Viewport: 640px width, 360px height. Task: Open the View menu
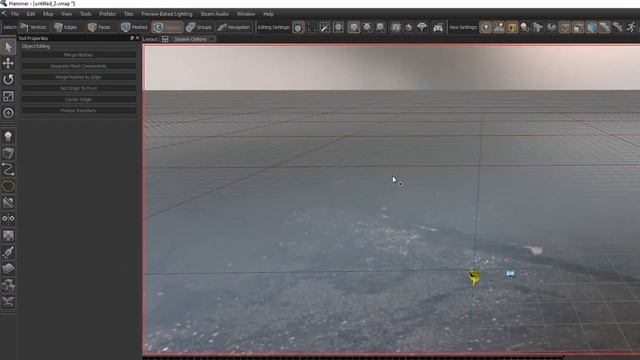(66, 14)
